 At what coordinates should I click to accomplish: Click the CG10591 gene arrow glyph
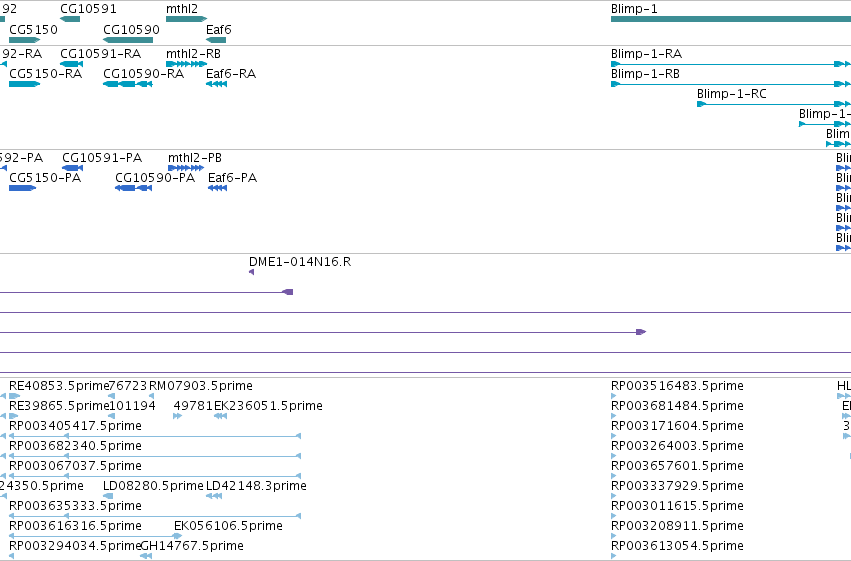(x=70, y=19)
